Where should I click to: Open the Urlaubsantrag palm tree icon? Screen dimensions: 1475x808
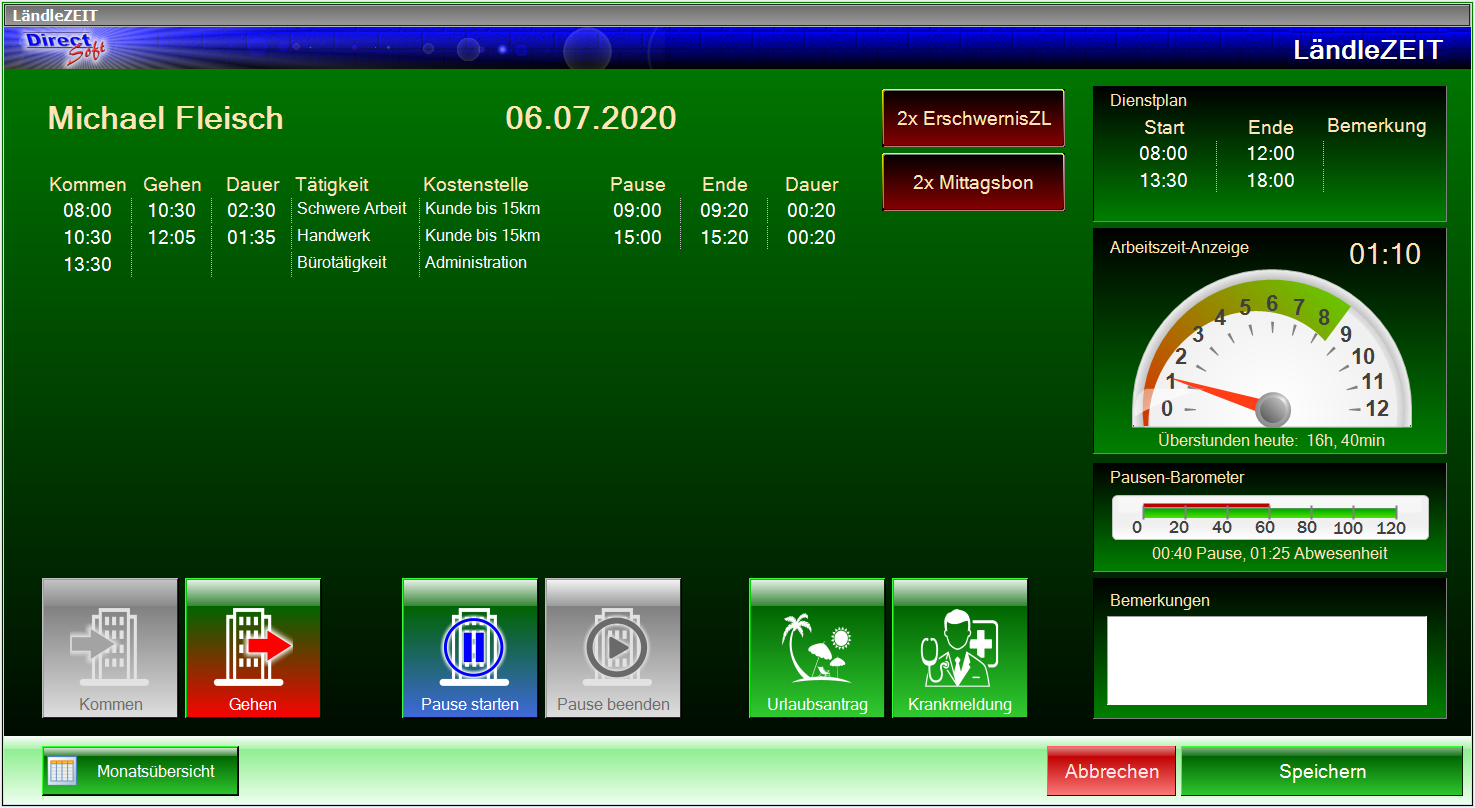pos(817,648)
